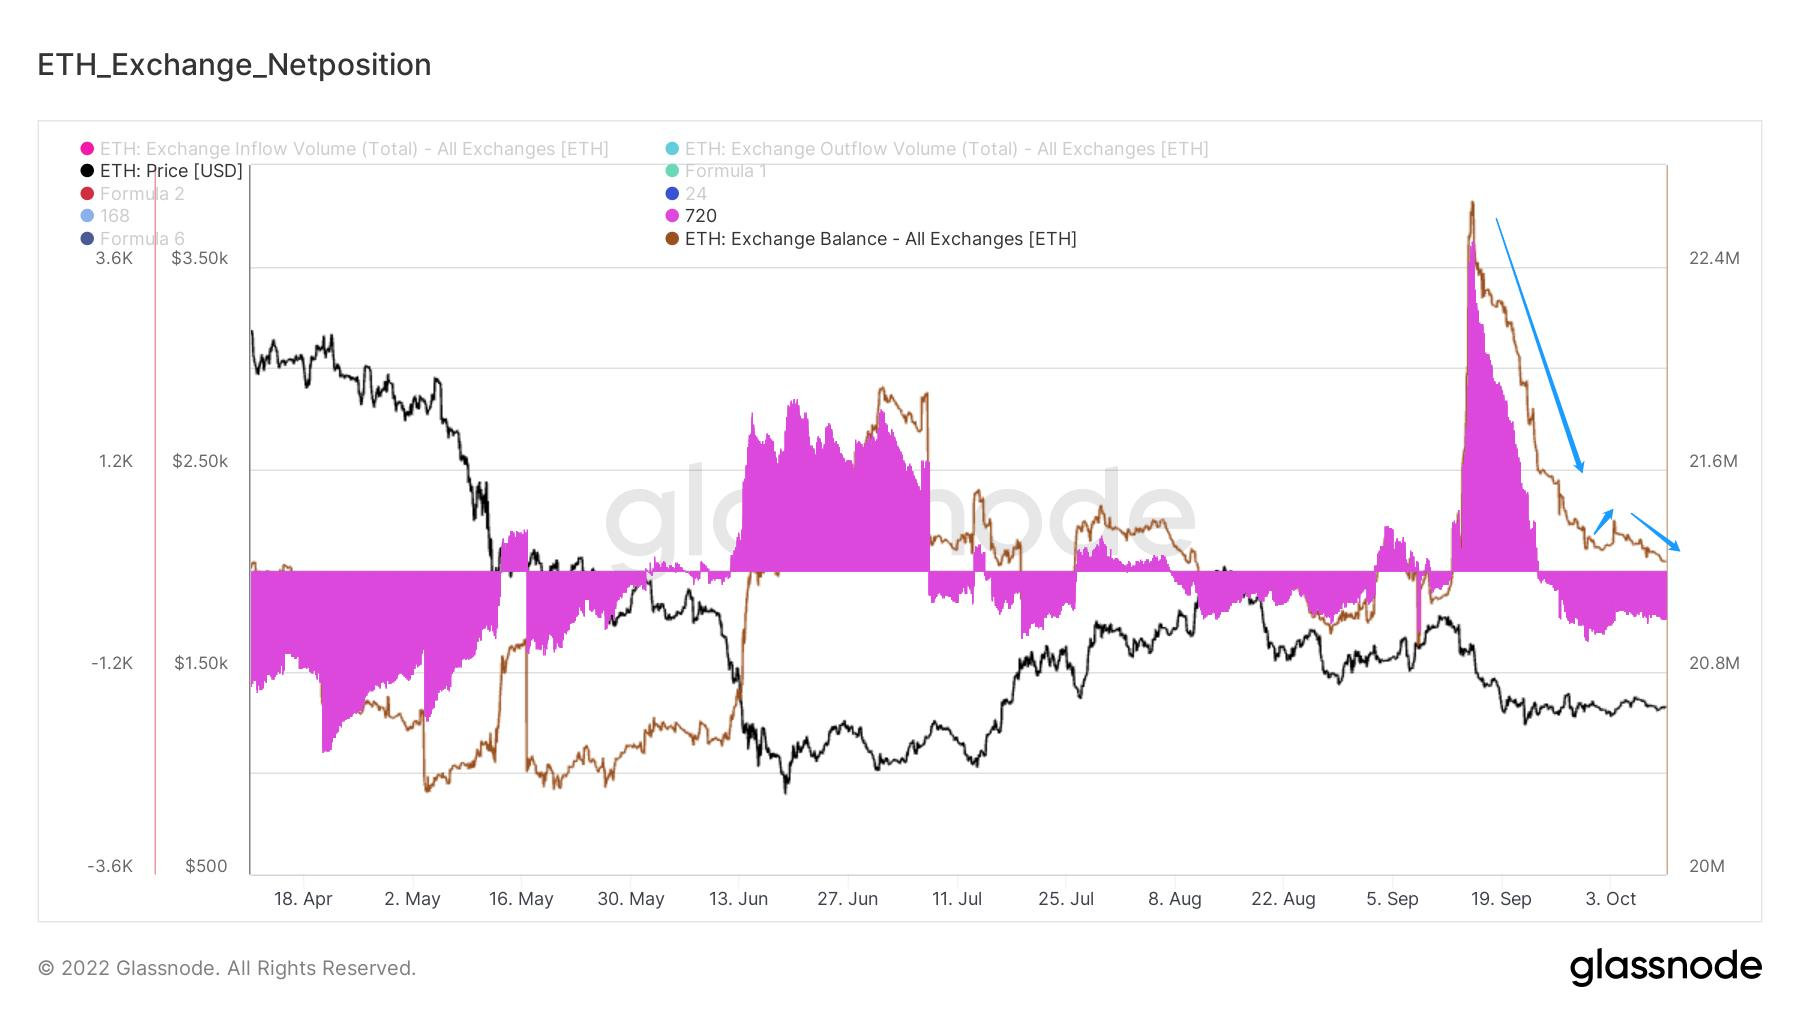1800x1013 pixels.
Task: Click the Formula 1 legend dot
Action: click(x=672, y=171)
